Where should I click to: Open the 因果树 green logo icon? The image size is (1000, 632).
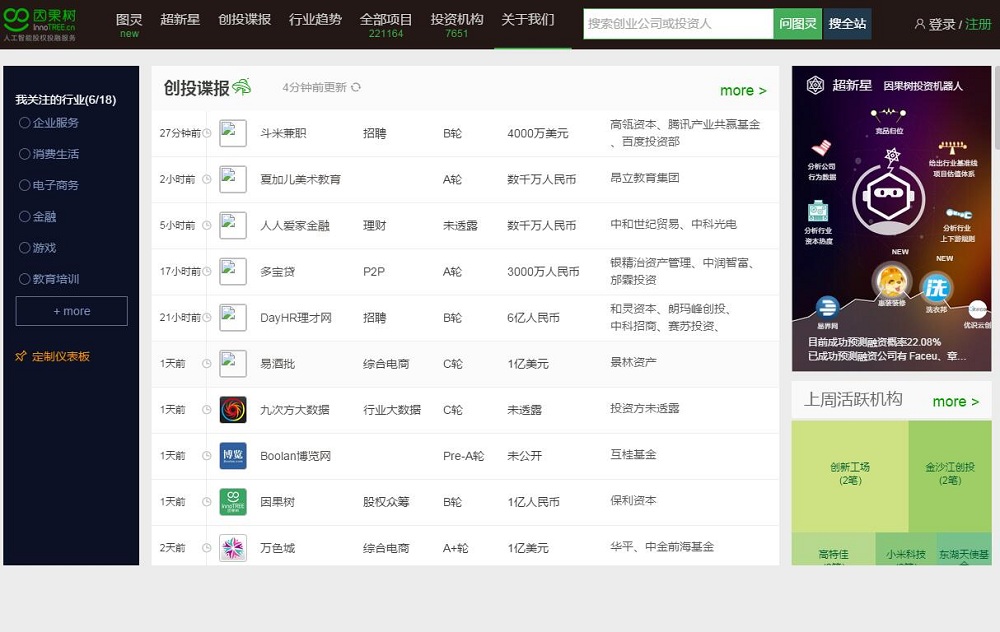click(x=233, y=501)
